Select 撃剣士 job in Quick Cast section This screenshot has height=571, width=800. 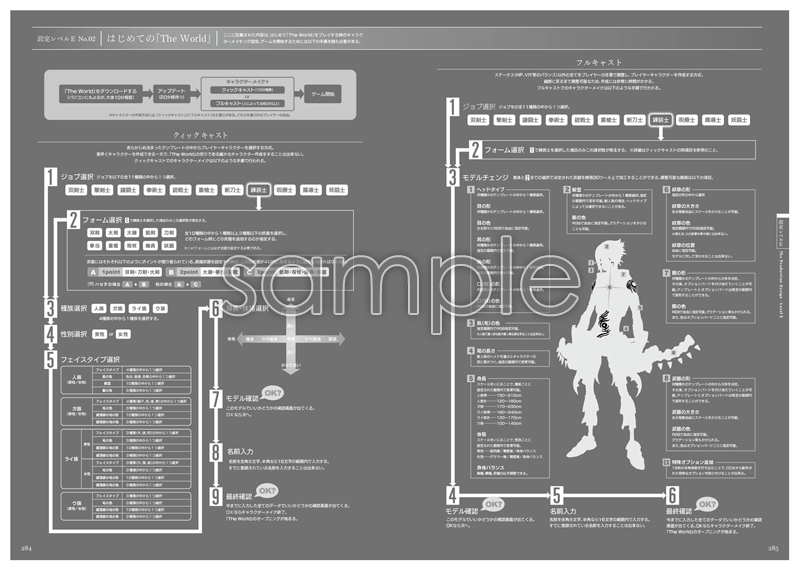click(102, 190)
